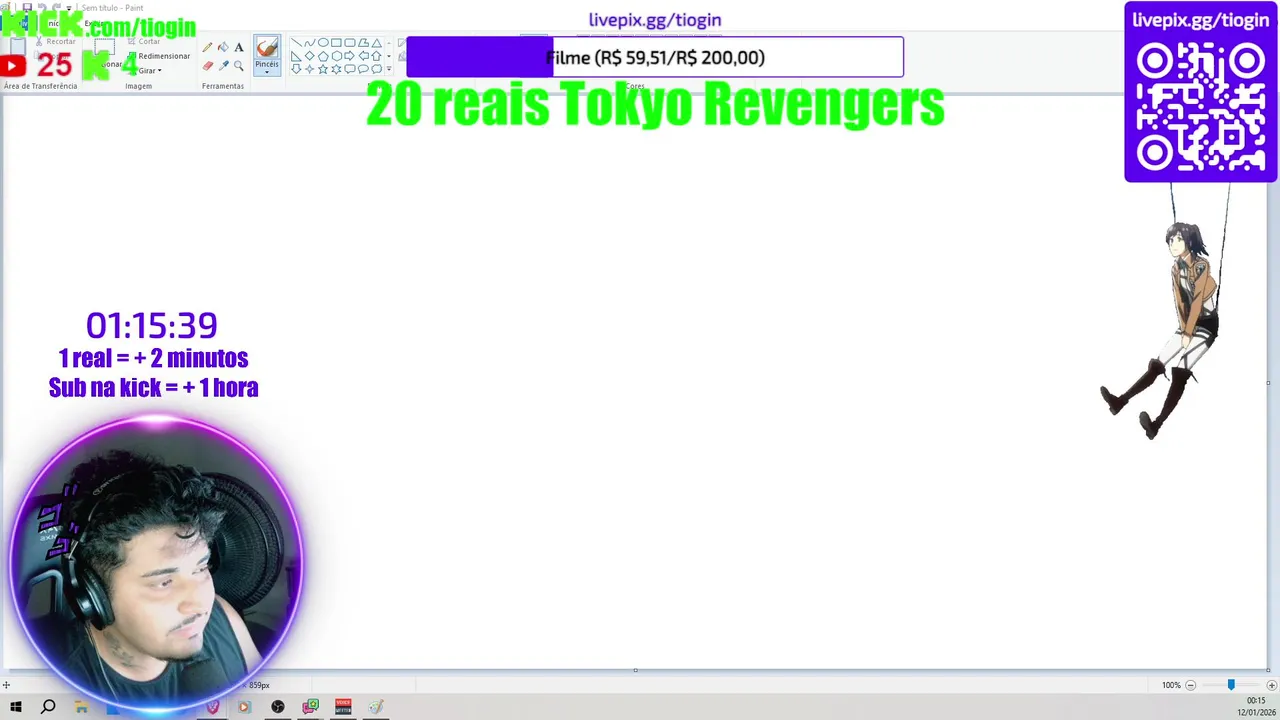Select the Eraser tool
The height and width of the screenshot is (720, 1280).
tap(207, 65)
